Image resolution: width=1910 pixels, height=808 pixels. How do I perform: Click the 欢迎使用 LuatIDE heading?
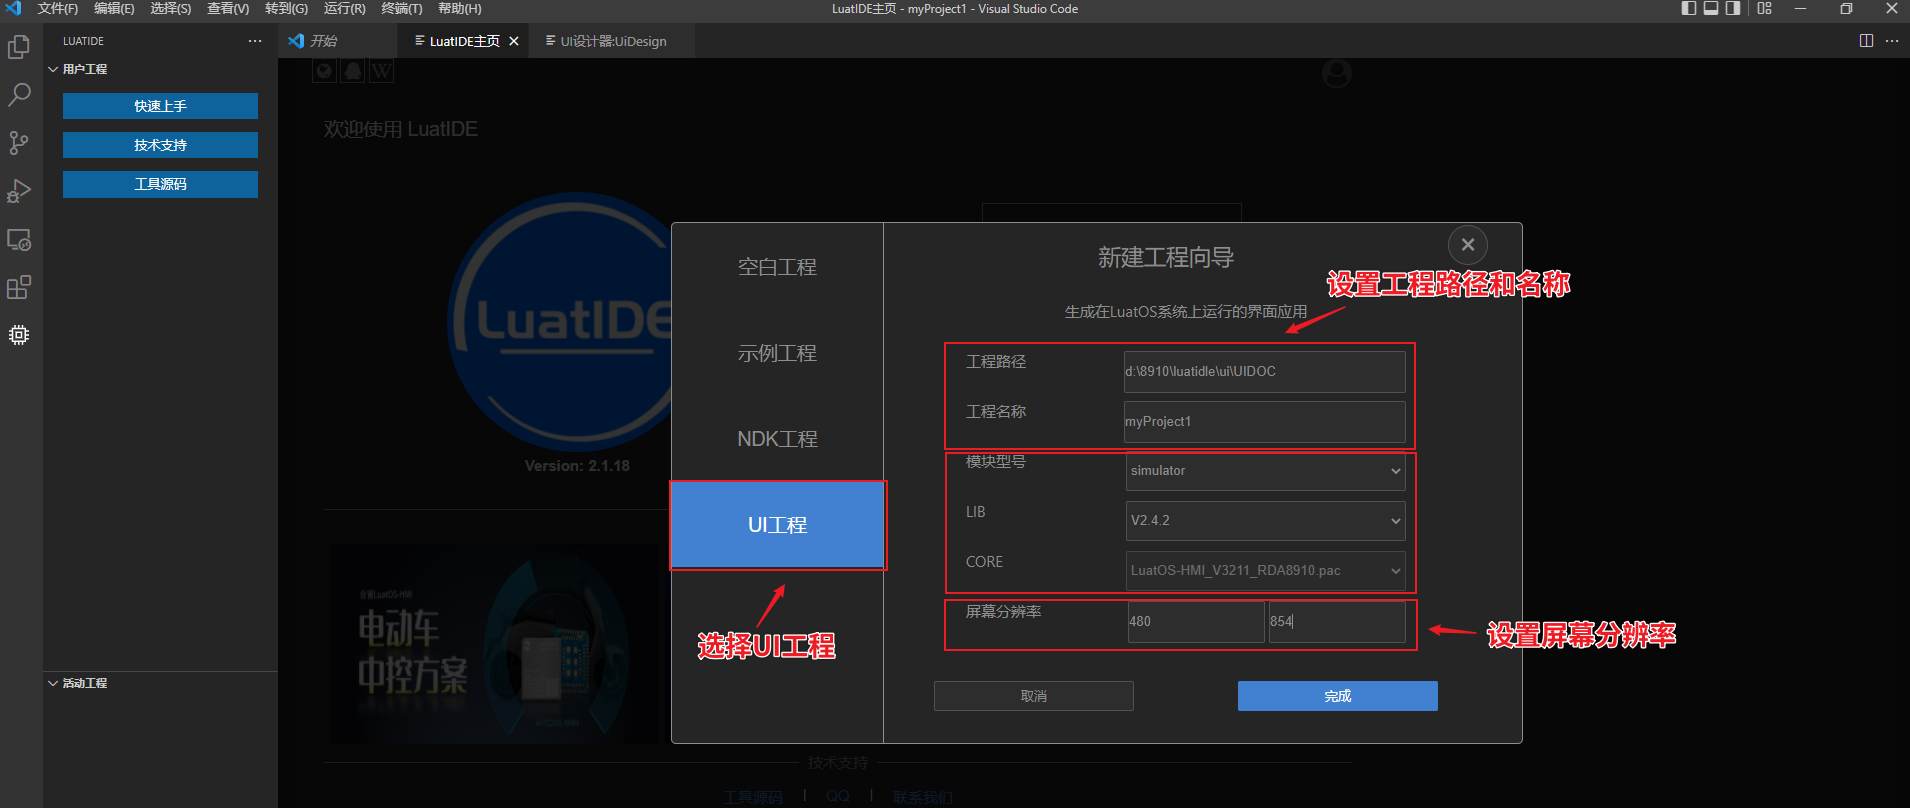pyautogui.click(x=400, y=129)
